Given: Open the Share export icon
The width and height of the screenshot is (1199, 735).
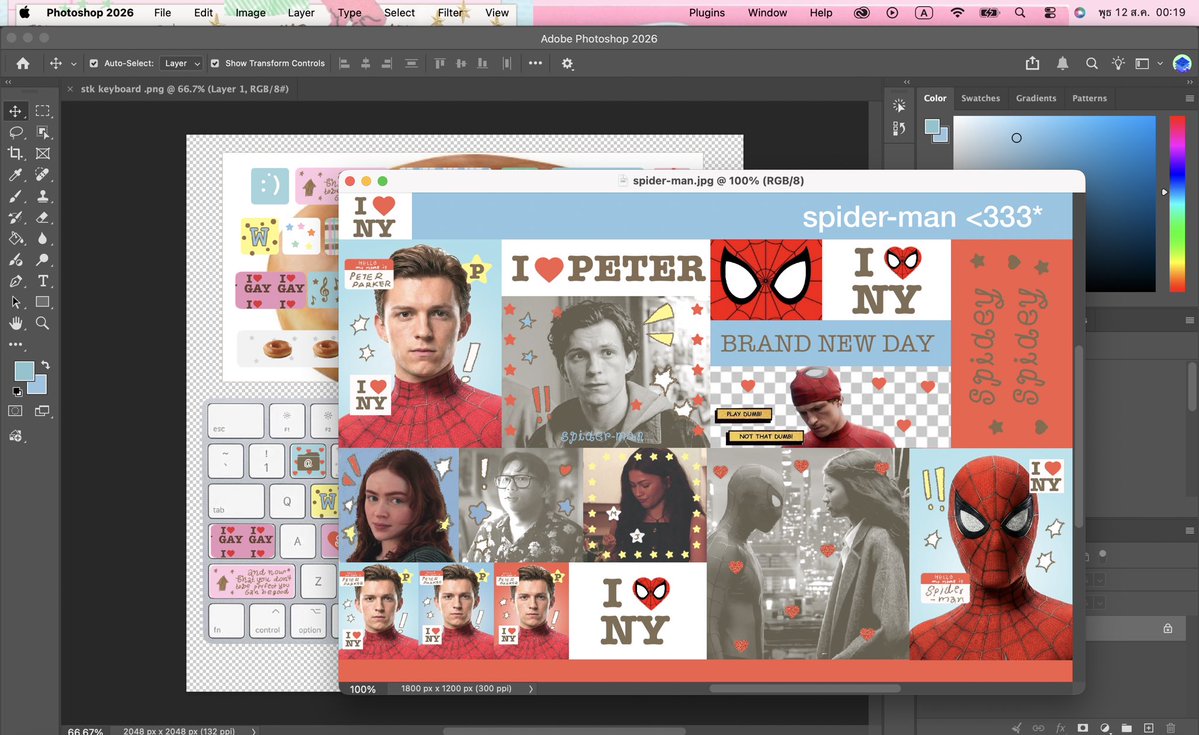Looking at the screenshot, I should pyautogui.click(x=1032, y=63).
